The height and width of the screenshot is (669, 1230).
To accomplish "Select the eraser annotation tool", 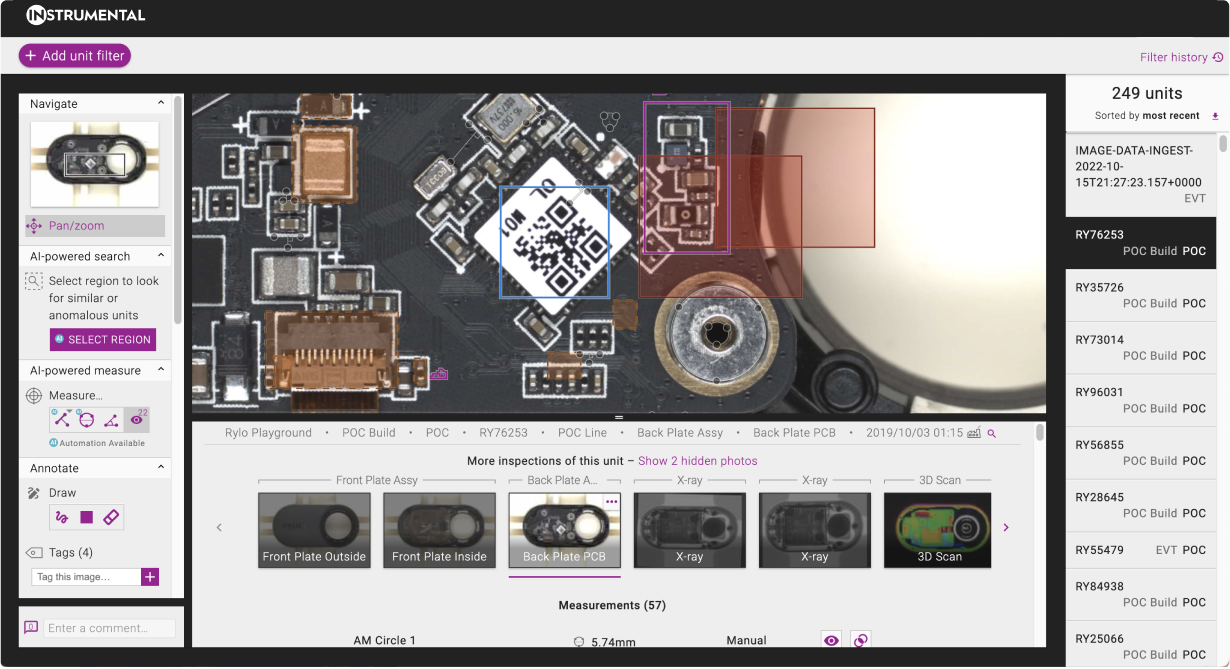I will click(111, 517).
